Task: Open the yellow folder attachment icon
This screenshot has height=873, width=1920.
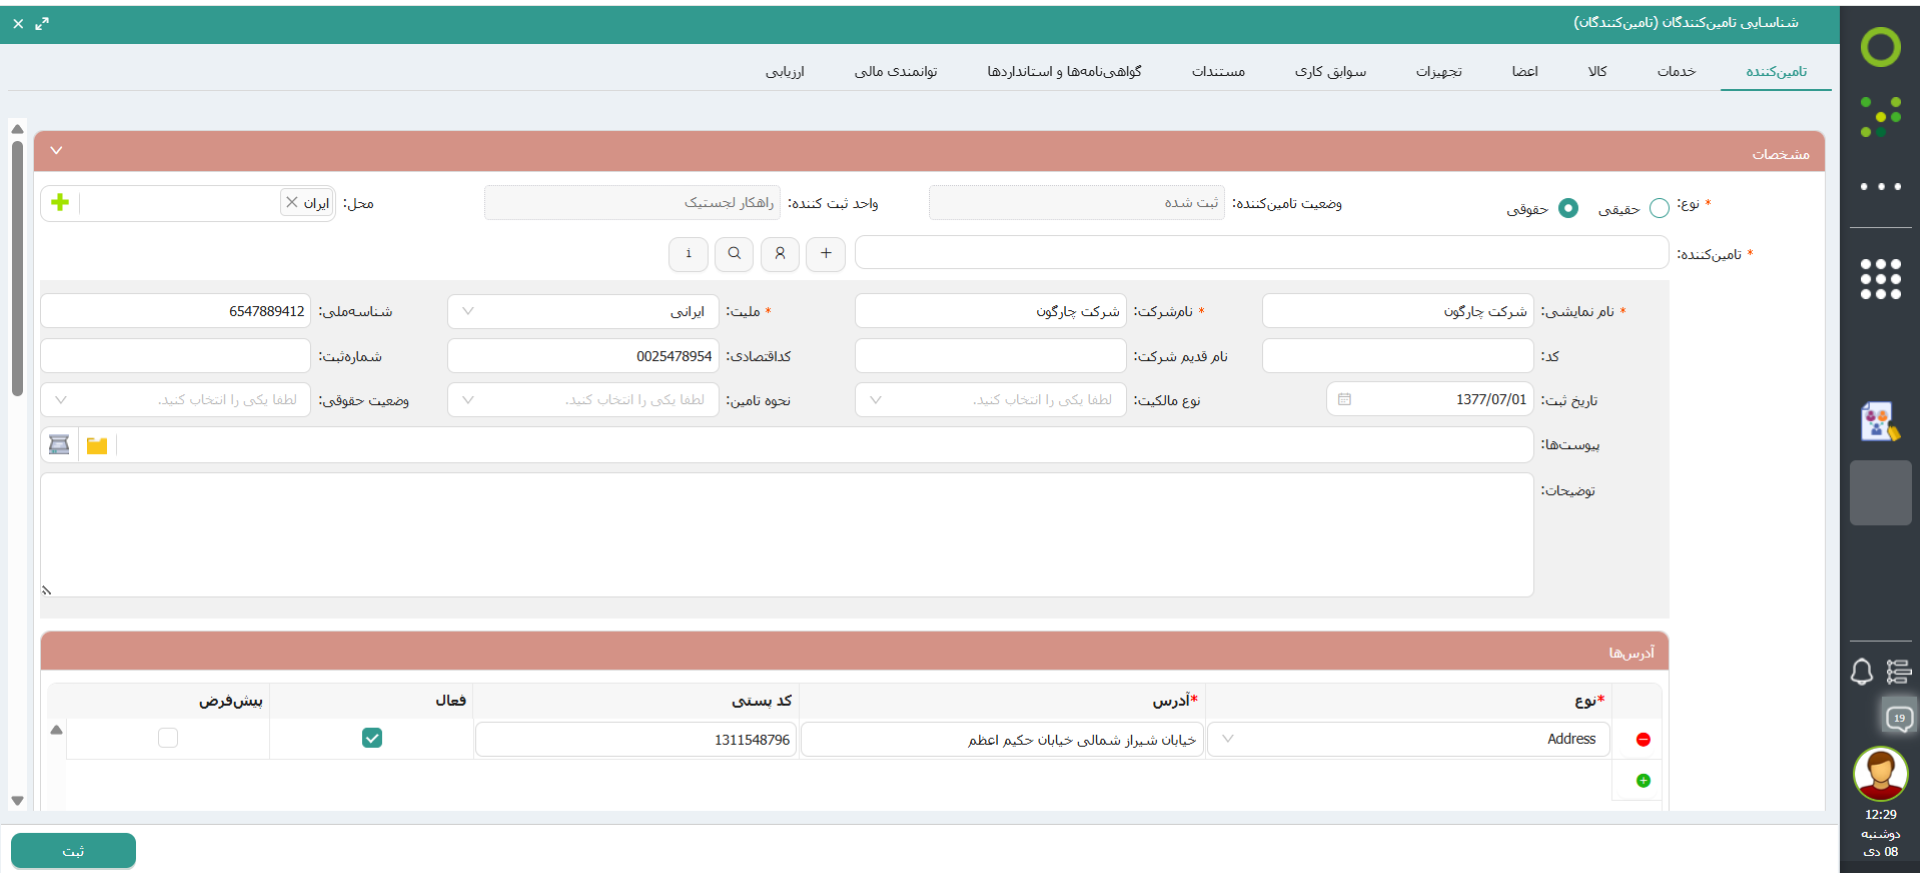Action: (x=97, y=445)
